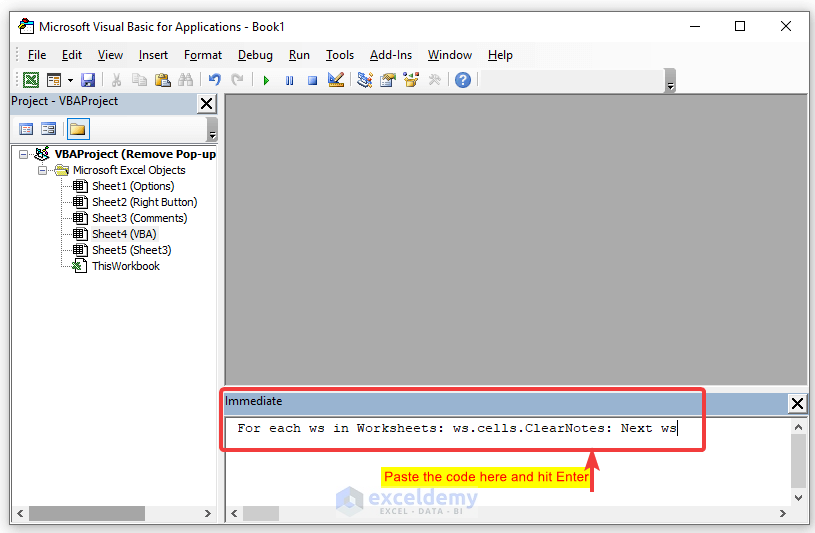
Task: Click the View Microsoft Excel toolbar icon
Action: 31,80
